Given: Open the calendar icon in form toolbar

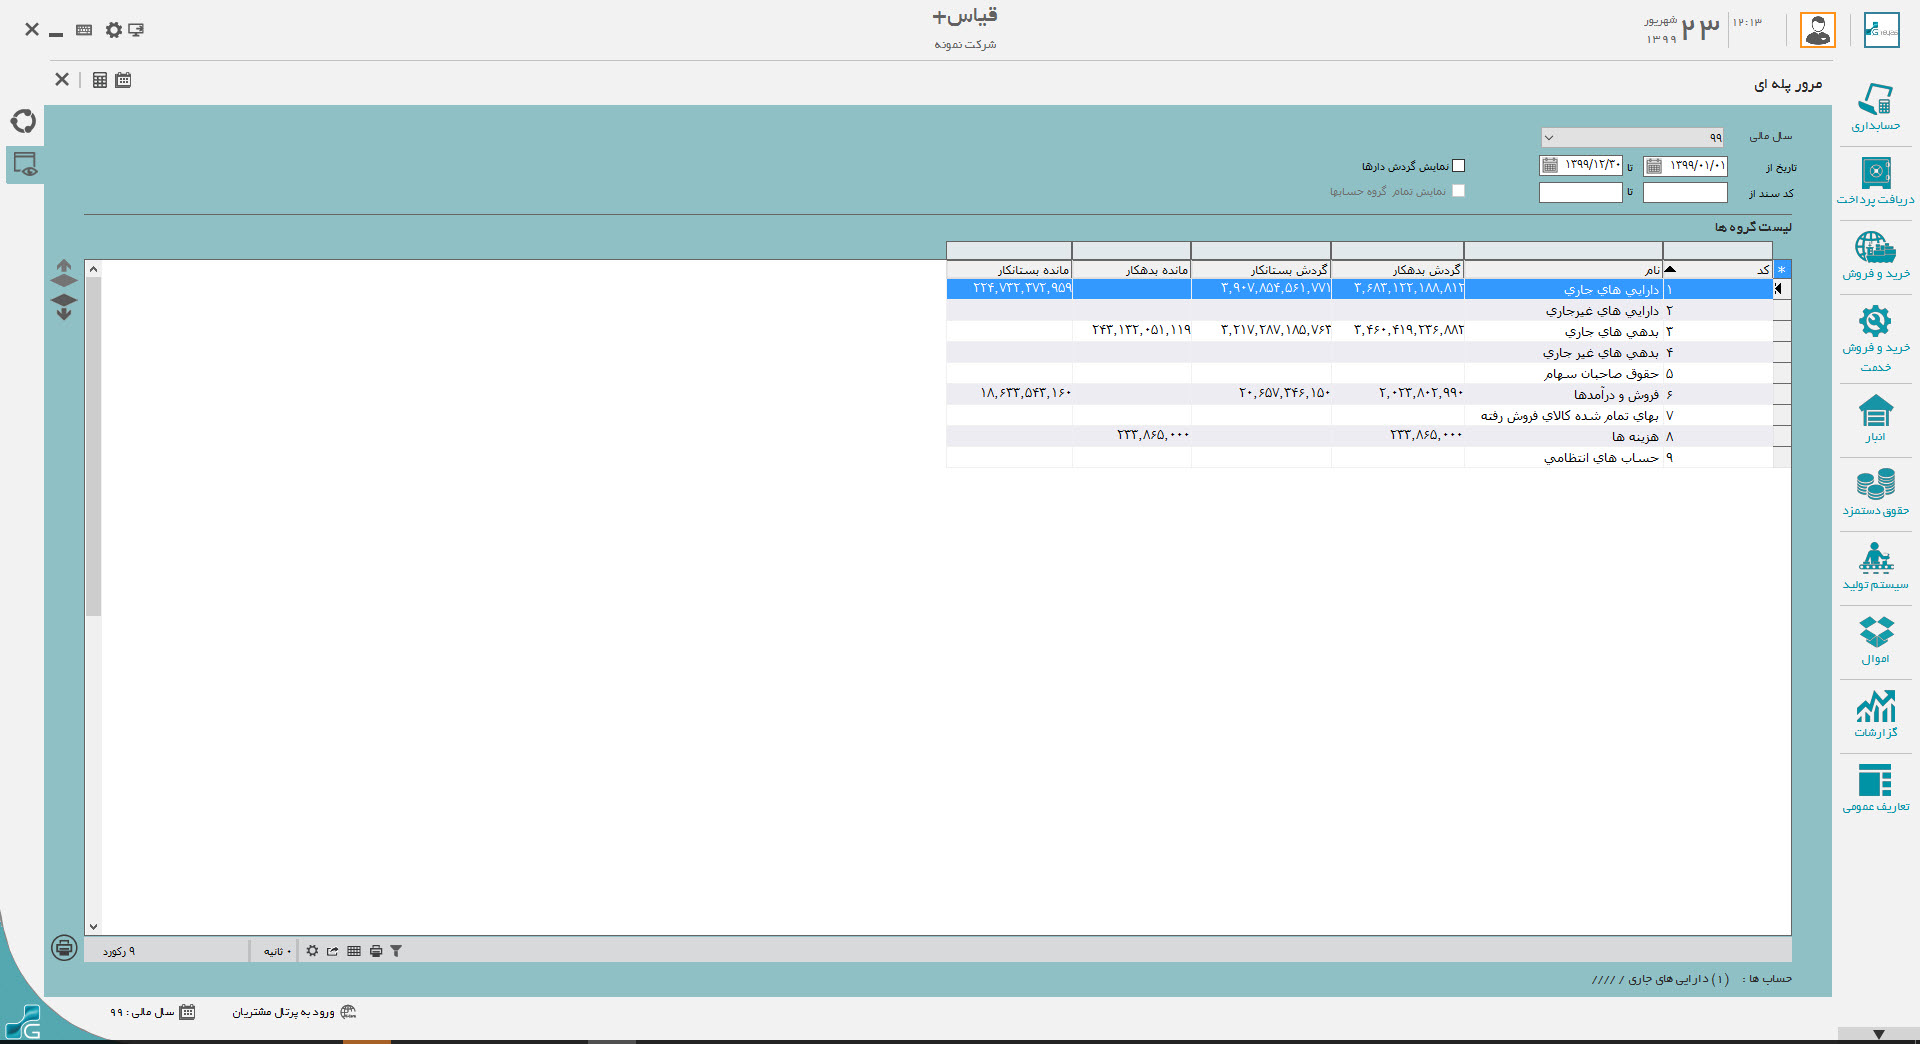Looking at the screenshot, I should (x=123, y=80).
